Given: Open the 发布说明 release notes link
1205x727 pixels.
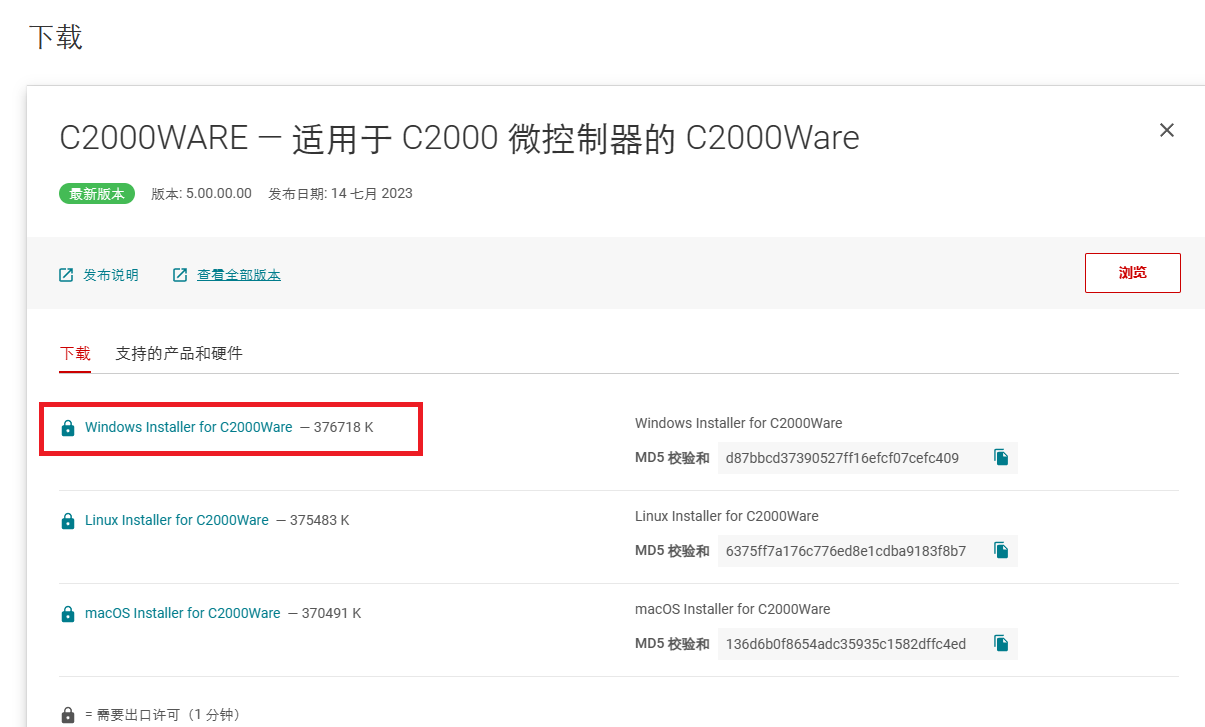Looking at the screenshot, I should point(111,275).
